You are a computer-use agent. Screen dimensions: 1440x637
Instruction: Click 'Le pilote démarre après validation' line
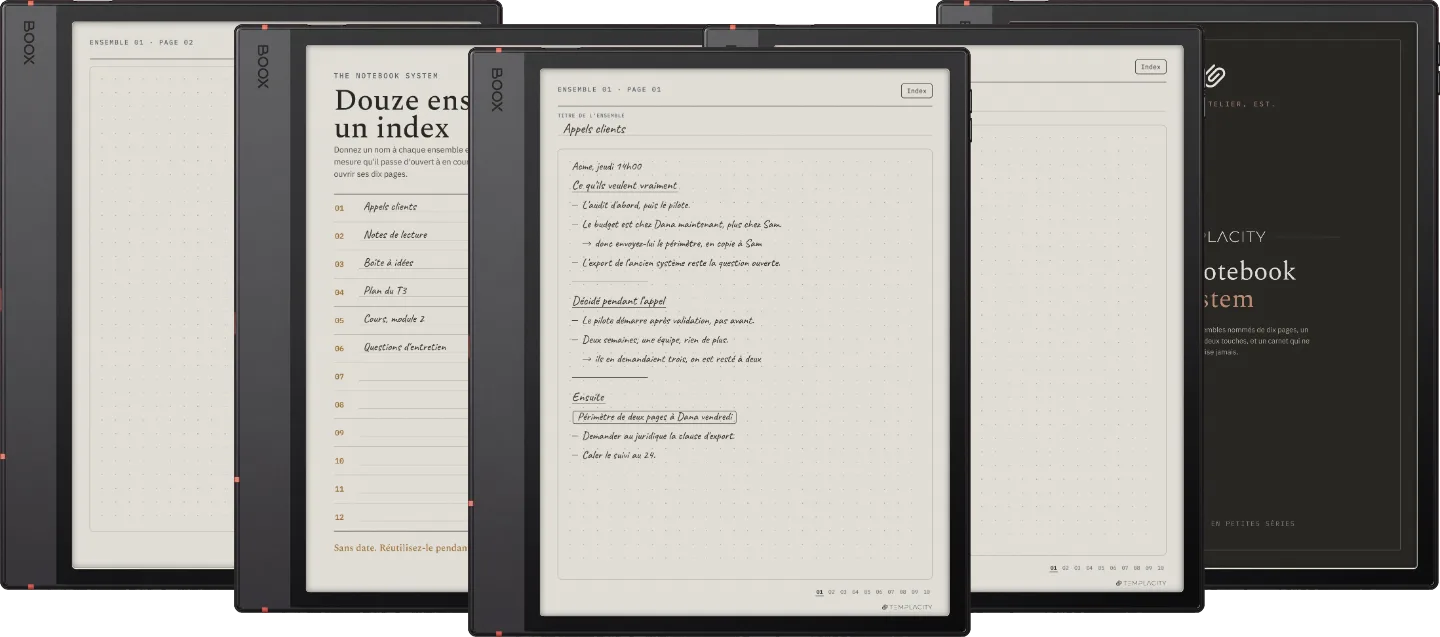663,321
